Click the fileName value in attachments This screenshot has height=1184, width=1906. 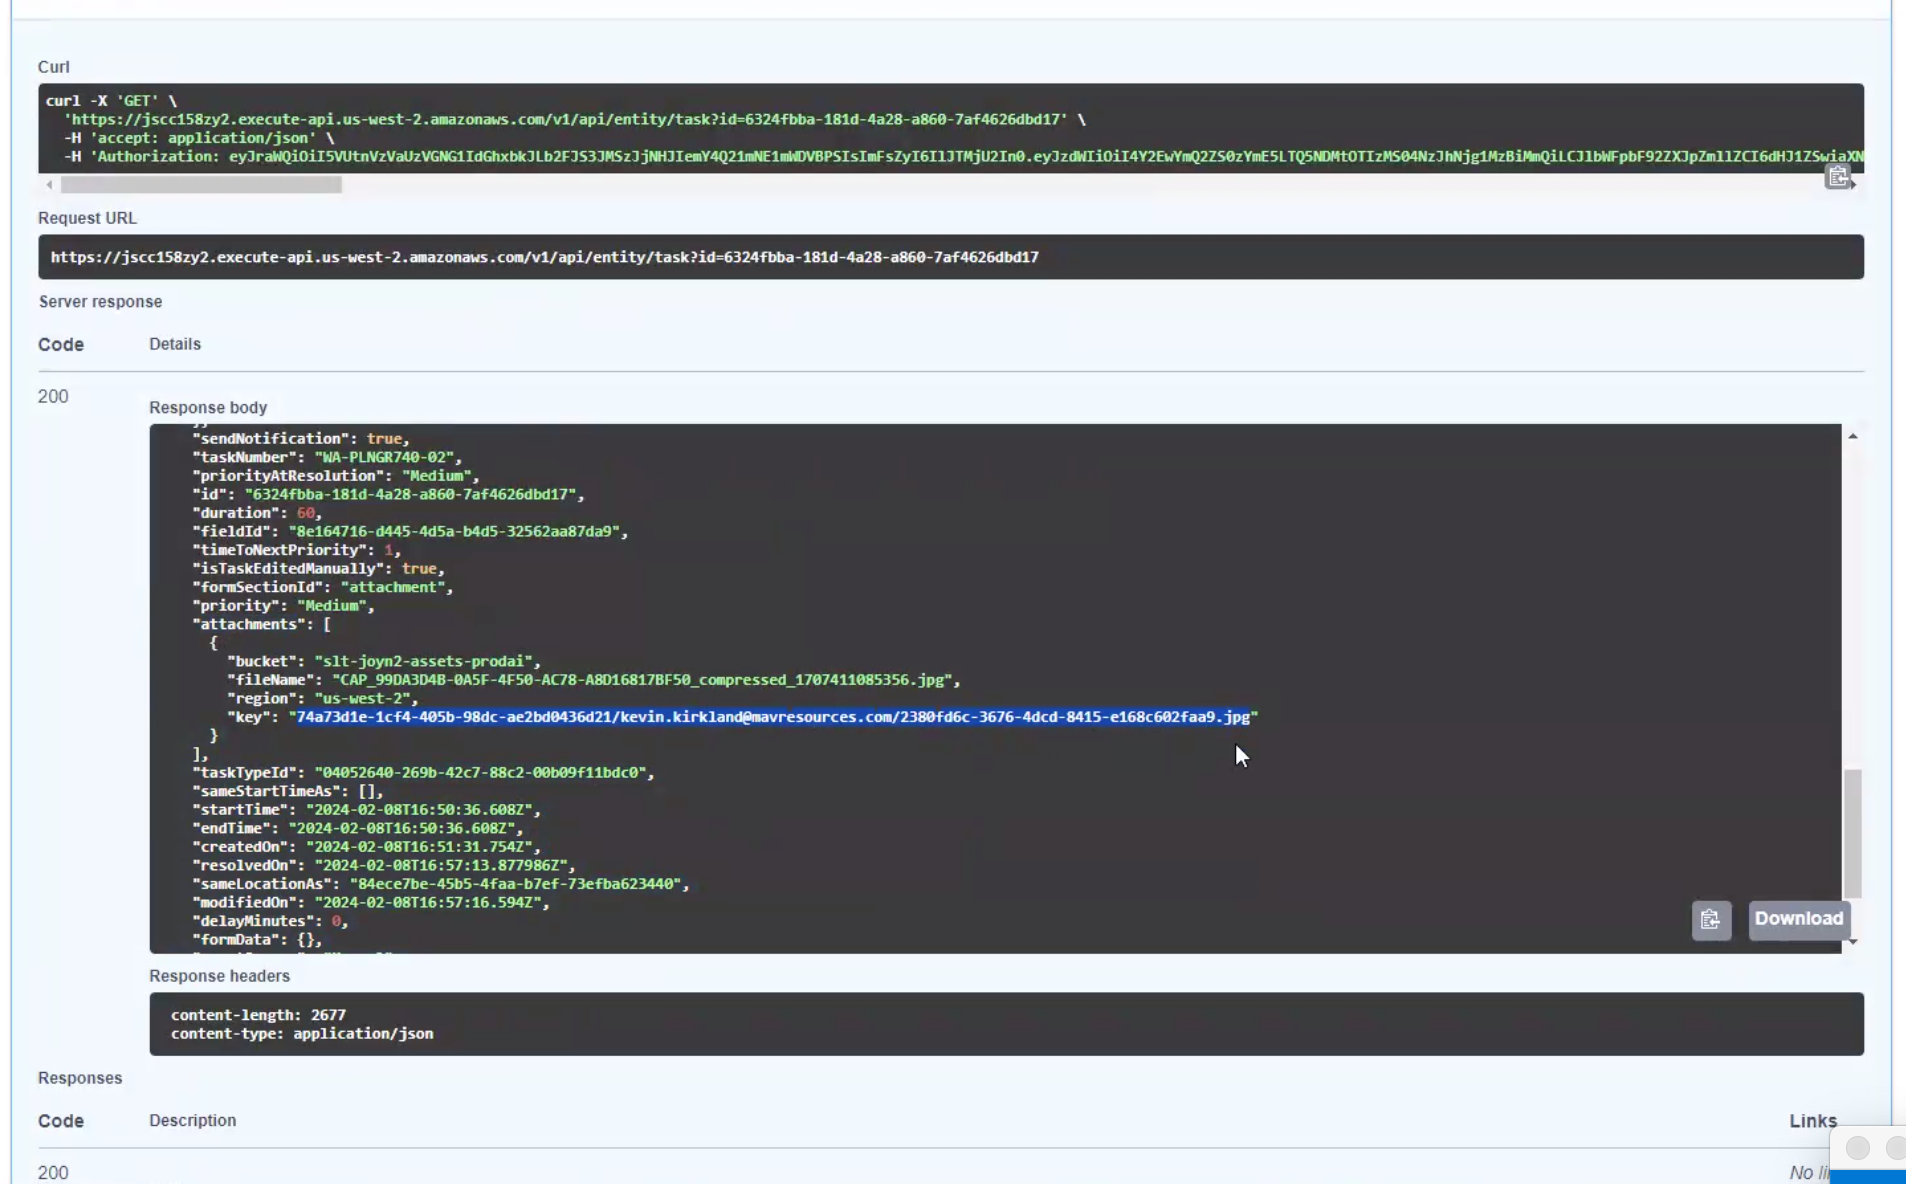pos(640,680)
